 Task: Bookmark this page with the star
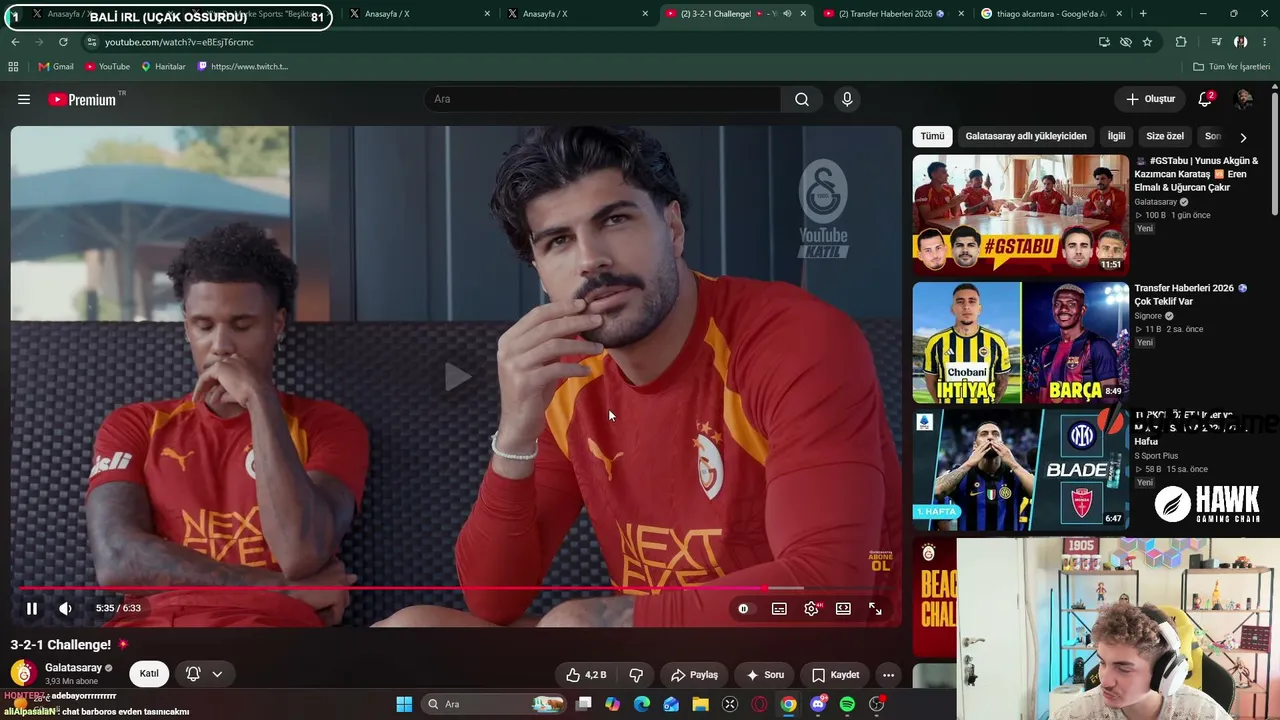point(1147,42)
